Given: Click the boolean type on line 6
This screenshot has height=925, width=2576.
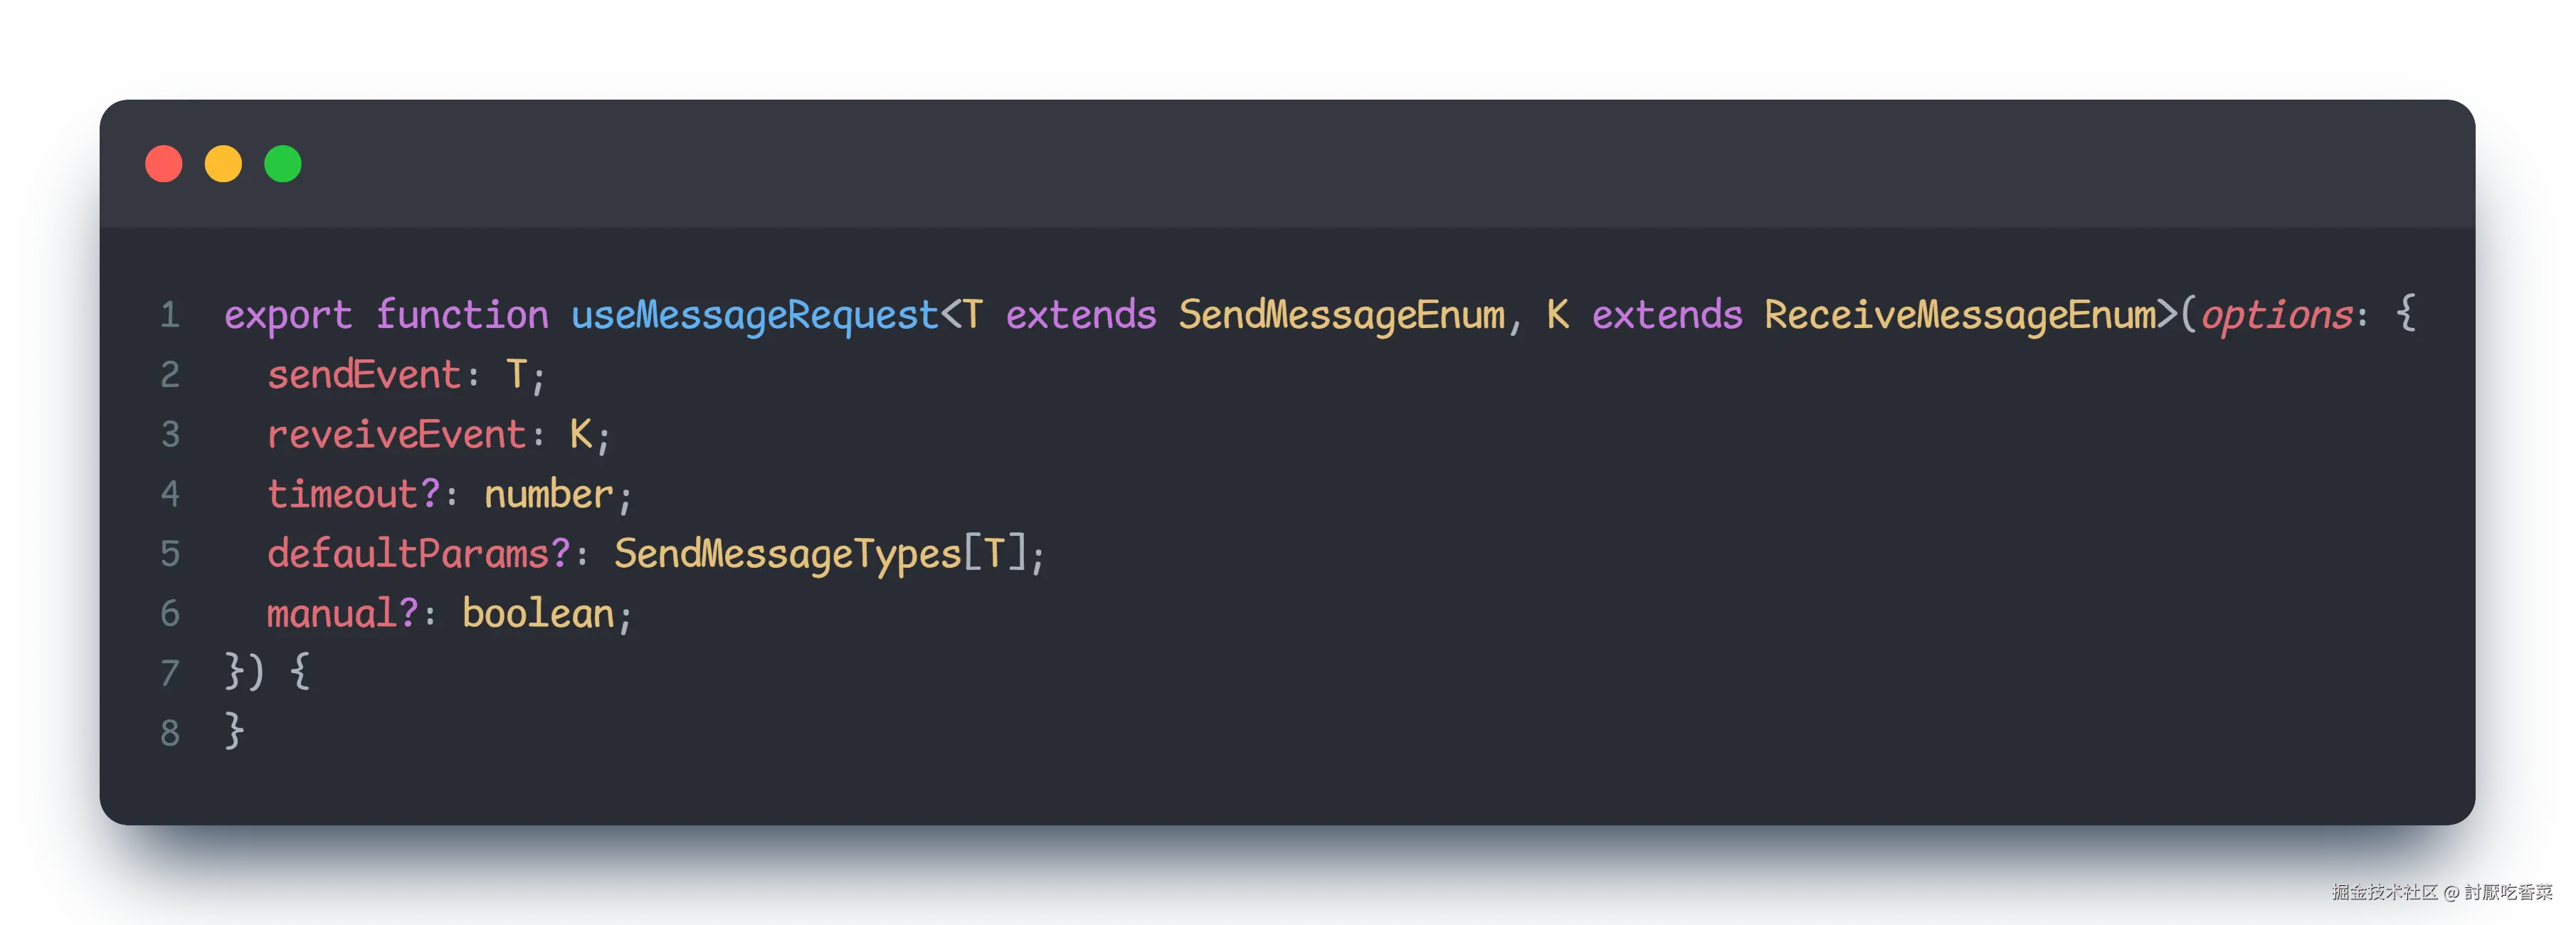Looking at the screenshot, I should pos(538,614).
